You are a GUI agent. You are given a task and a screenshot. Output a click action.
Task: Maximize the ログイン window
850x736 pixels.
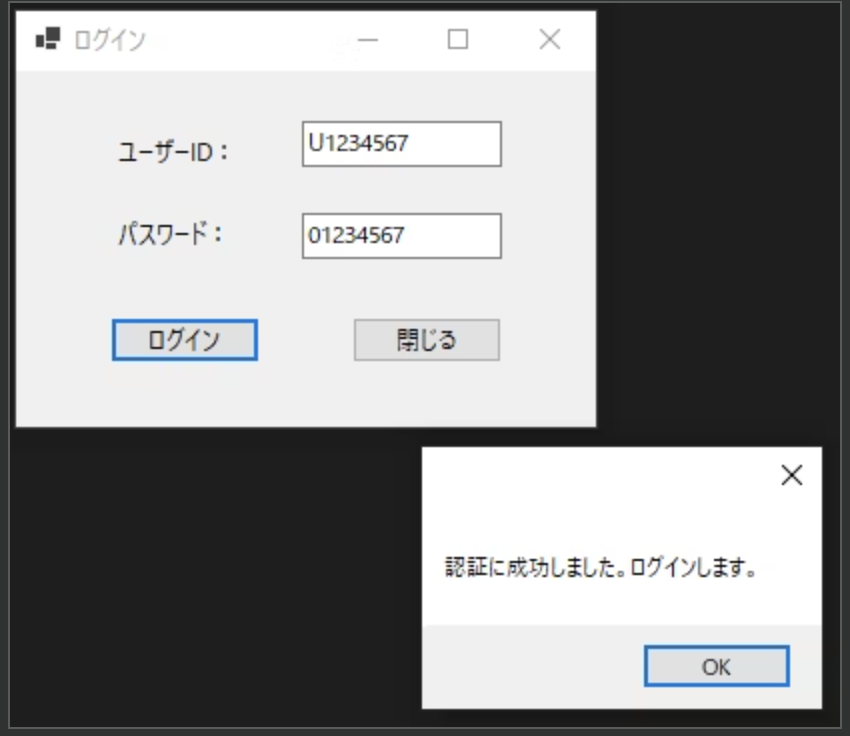pos(459,41)
